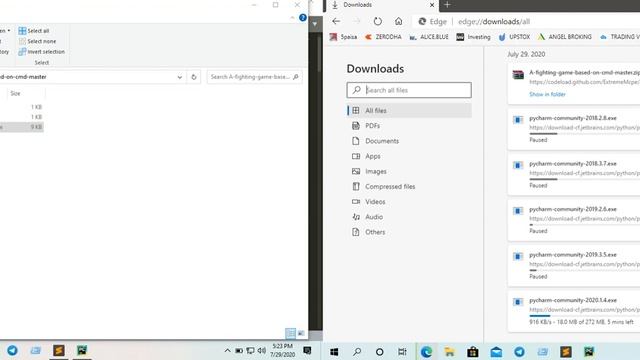Open the ALICE BLUE bookmark

pos(429,37)
